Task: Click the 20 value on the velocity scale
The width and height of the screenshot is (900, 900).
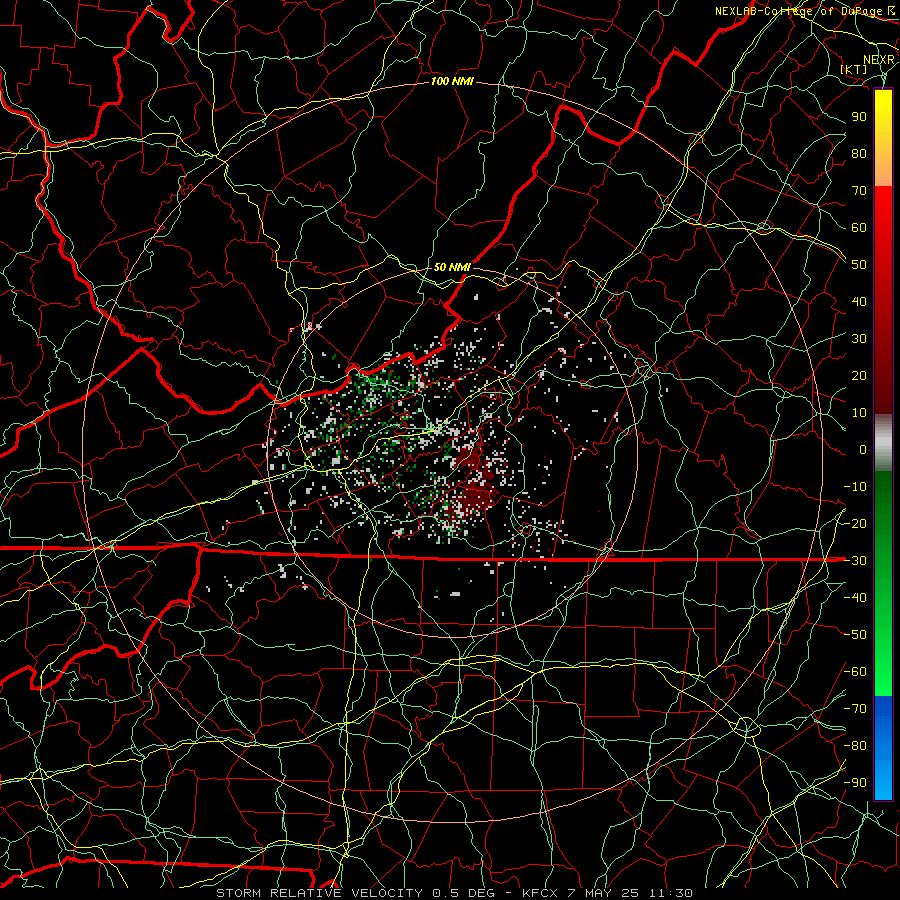Action: pyautogui.click(x=859, y=376)
